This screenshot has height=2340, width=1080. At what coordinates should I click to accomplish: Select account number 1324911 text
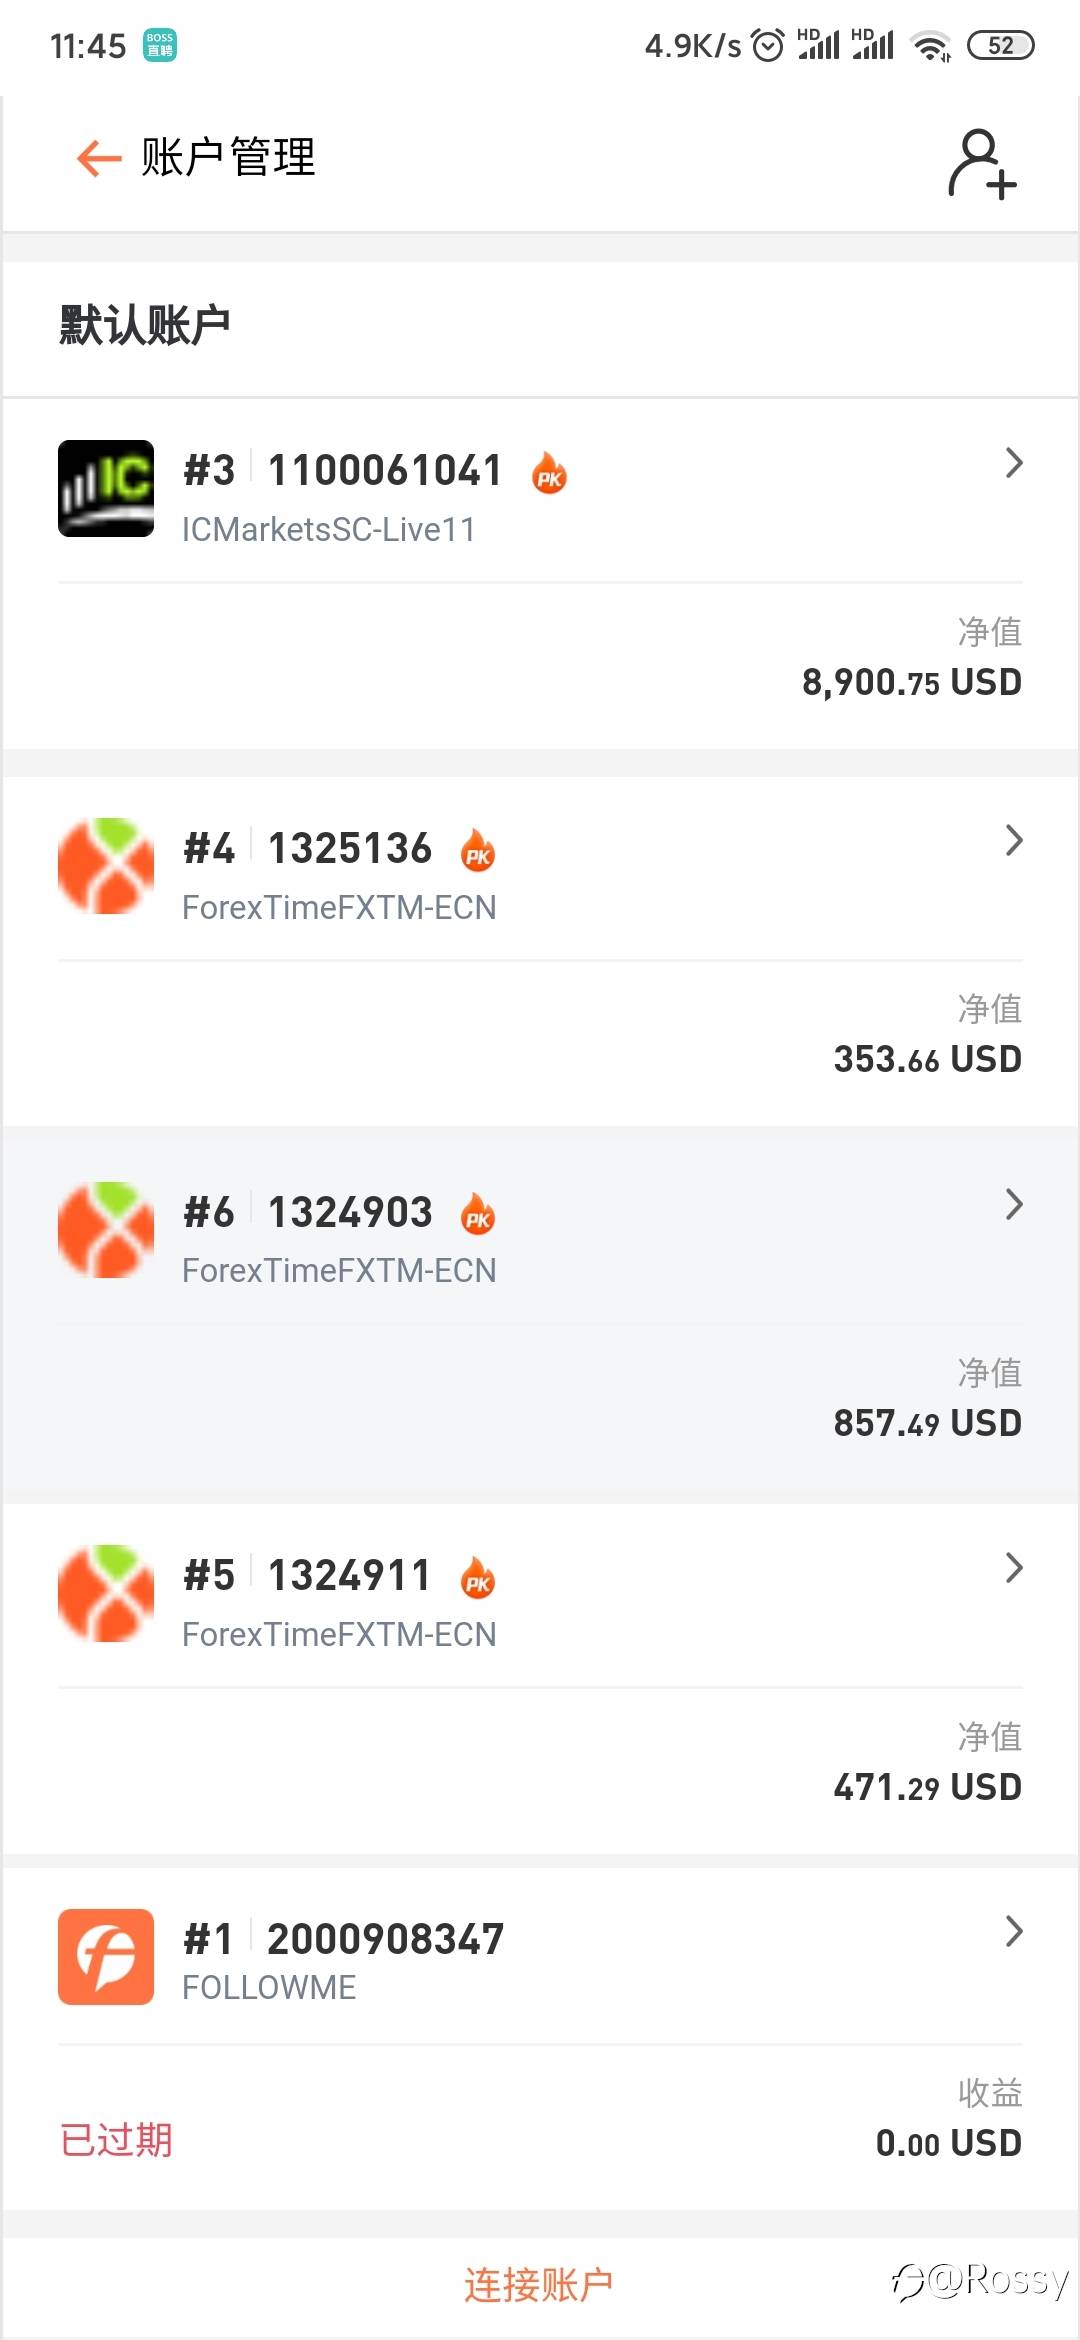349,1576
